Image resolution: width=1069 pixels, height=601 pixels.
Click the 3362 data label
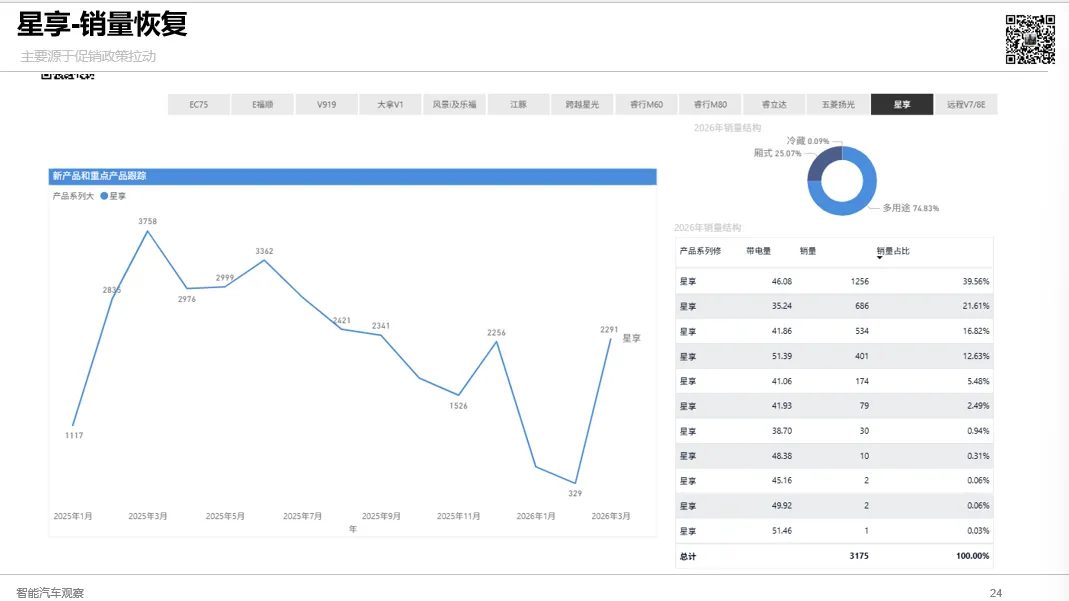(265, 251)
